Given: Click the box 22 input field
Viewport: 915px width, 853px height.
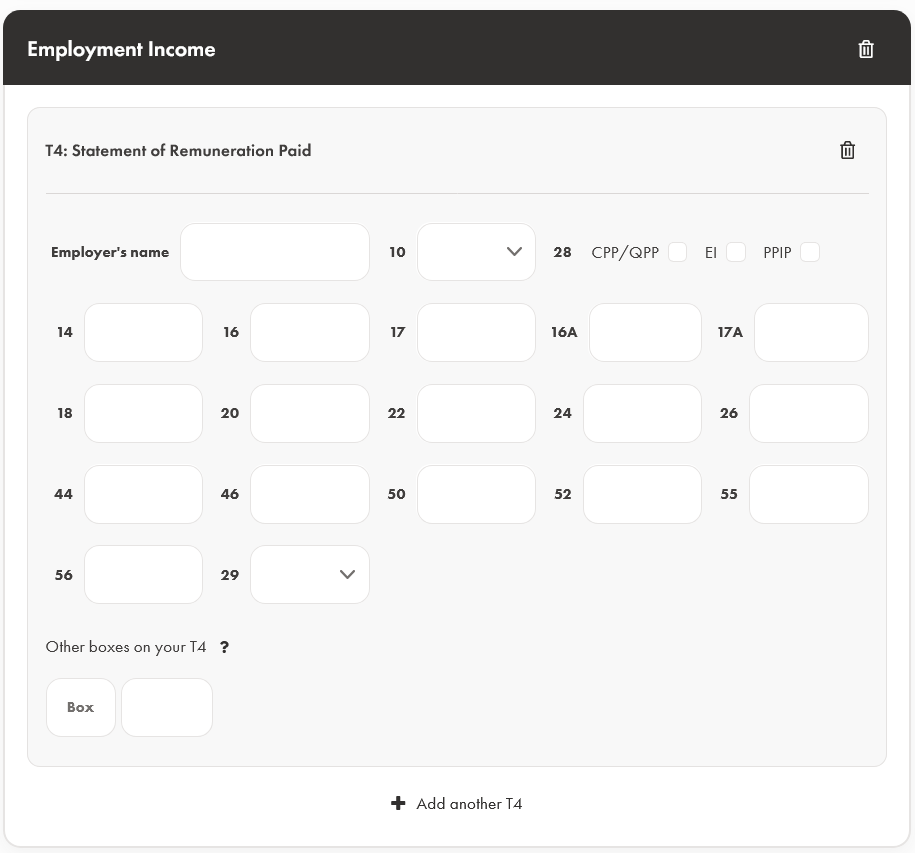Looking at the screenshot, I should [476, 413].
